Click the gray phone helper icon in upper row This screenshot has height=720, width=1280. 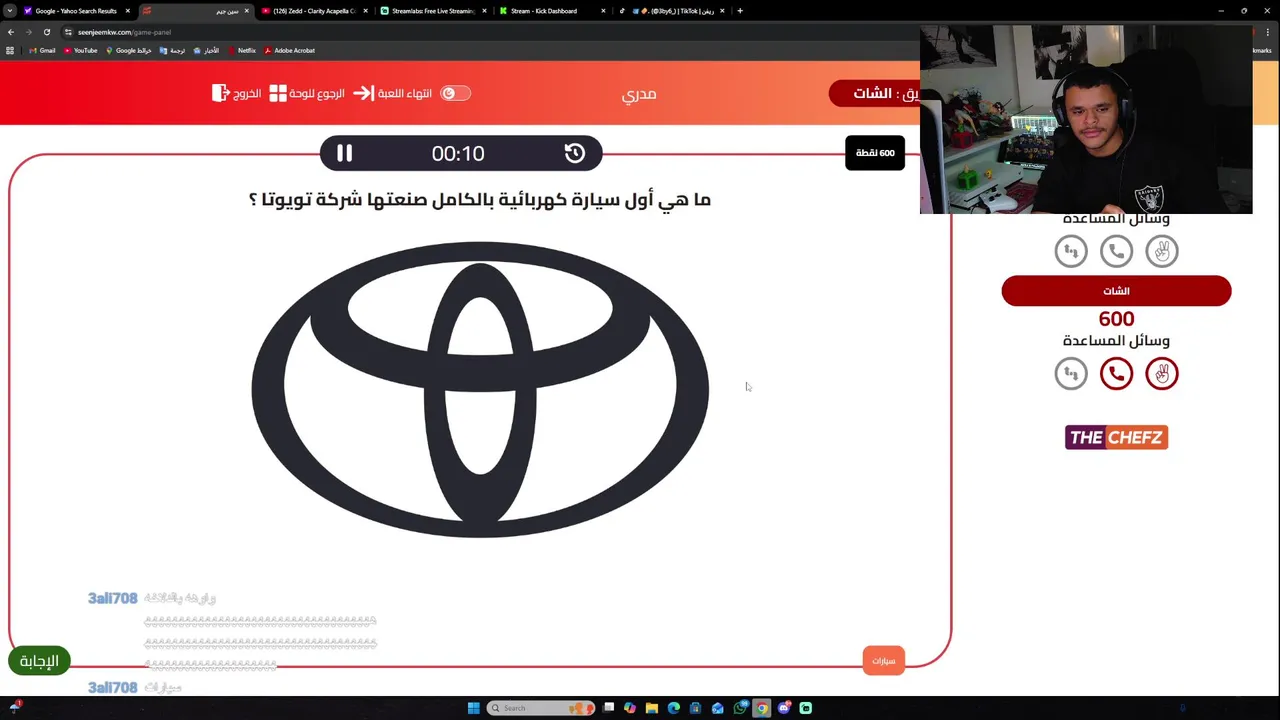(x=1116, y=251)
